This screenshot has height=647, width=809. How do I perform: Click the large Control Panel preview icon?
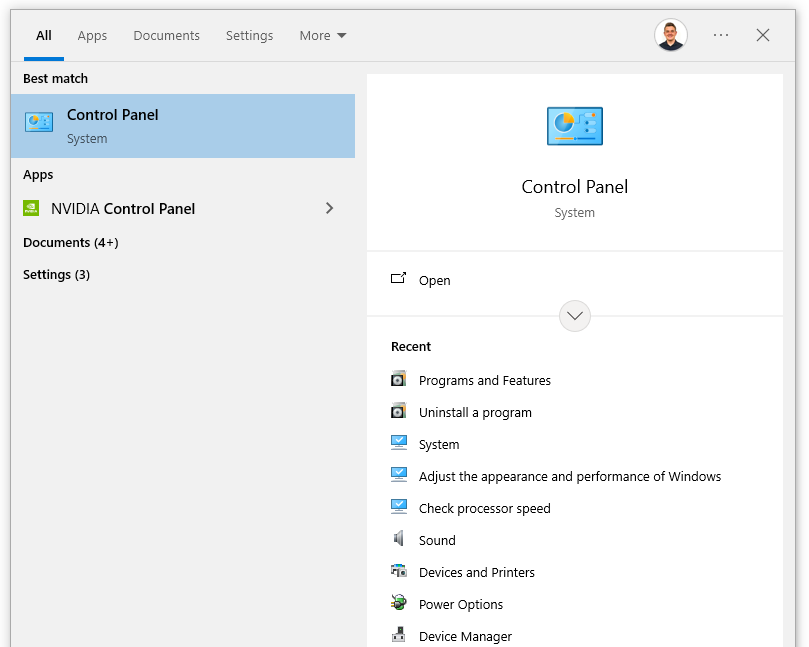click(575, 126)
